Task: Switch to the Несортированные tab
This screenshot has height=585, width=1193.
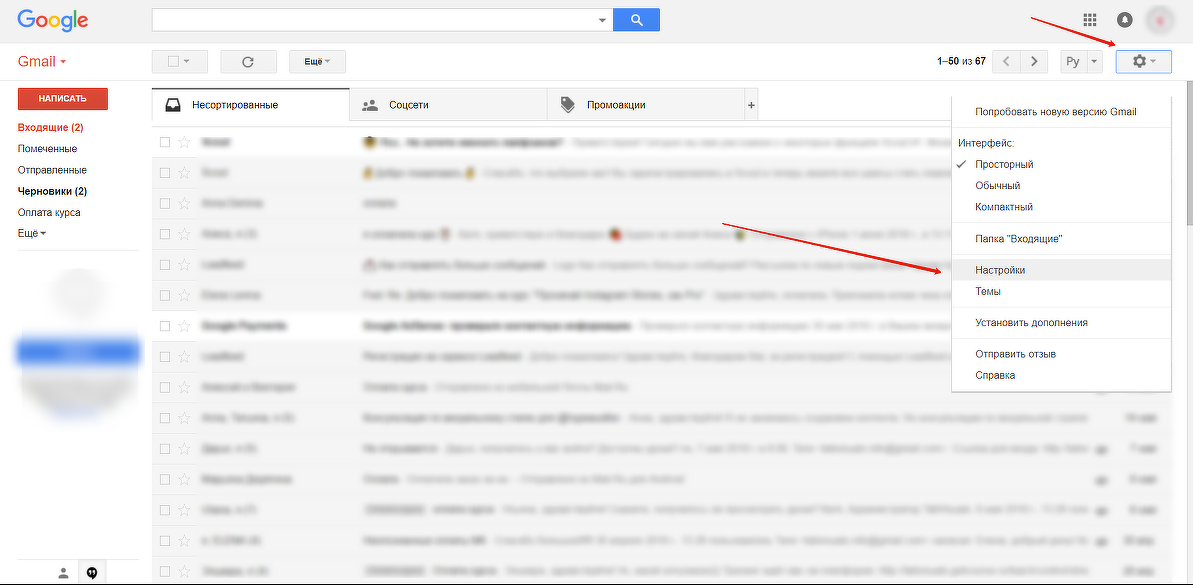Action: [250, 105]
